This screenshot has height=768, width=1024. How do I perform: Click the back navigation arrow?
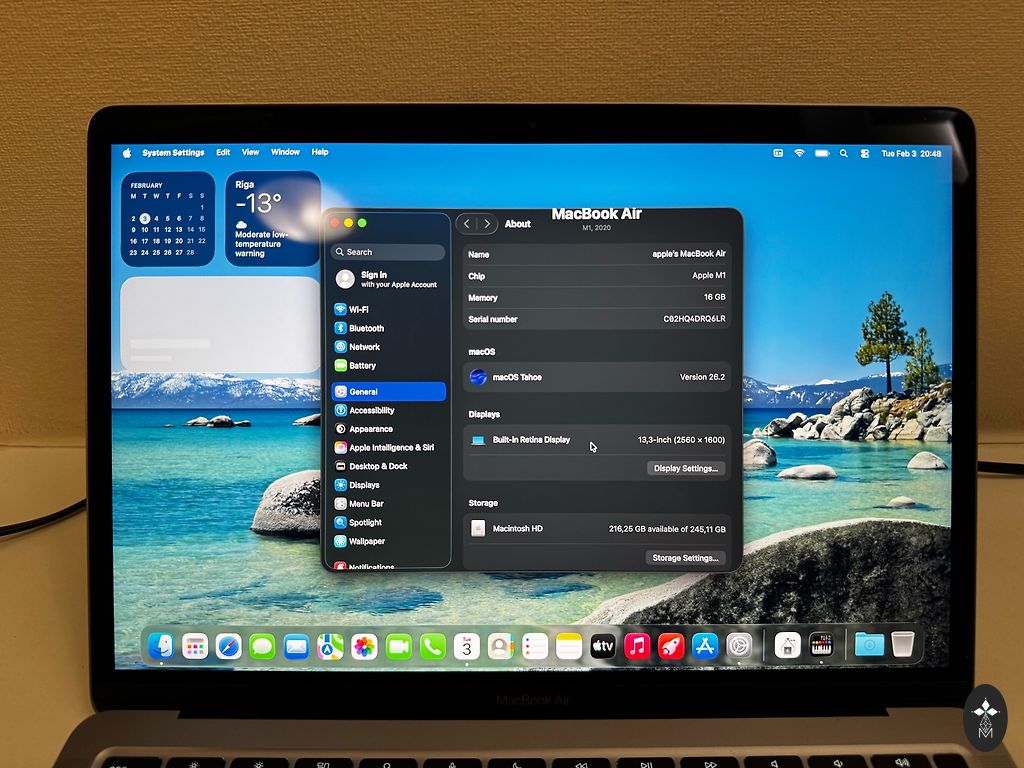click(467, 224)
